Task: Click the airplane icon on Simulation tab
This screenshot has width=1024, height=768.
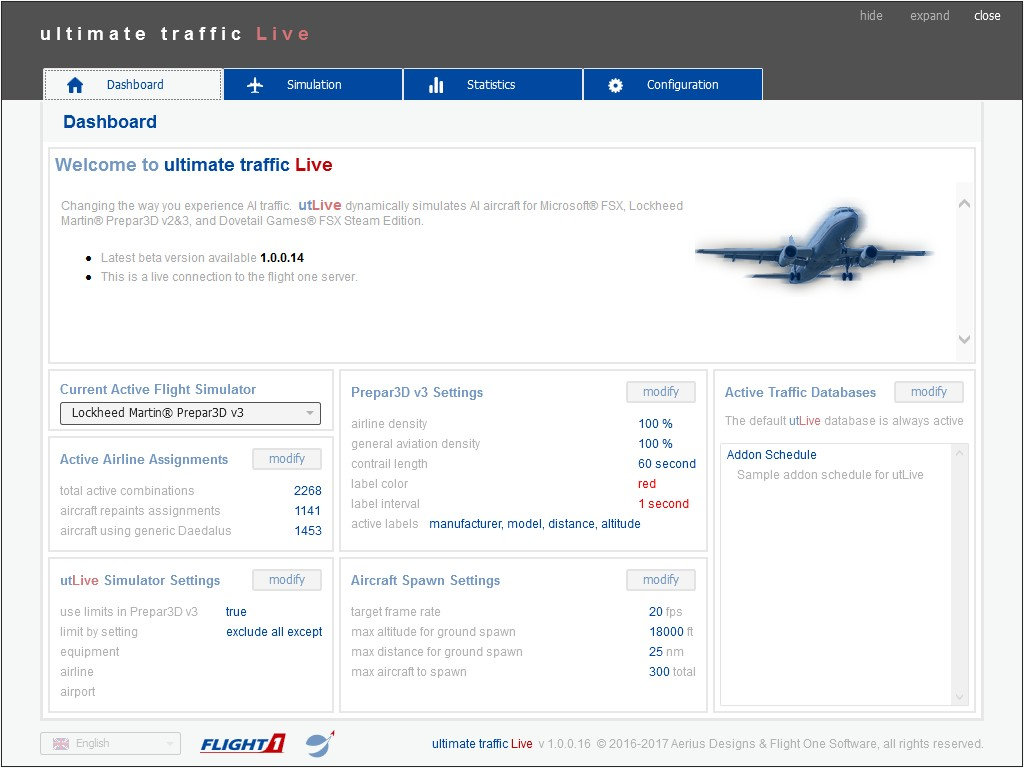Action: pyautogui.click(x=255, y=85)
